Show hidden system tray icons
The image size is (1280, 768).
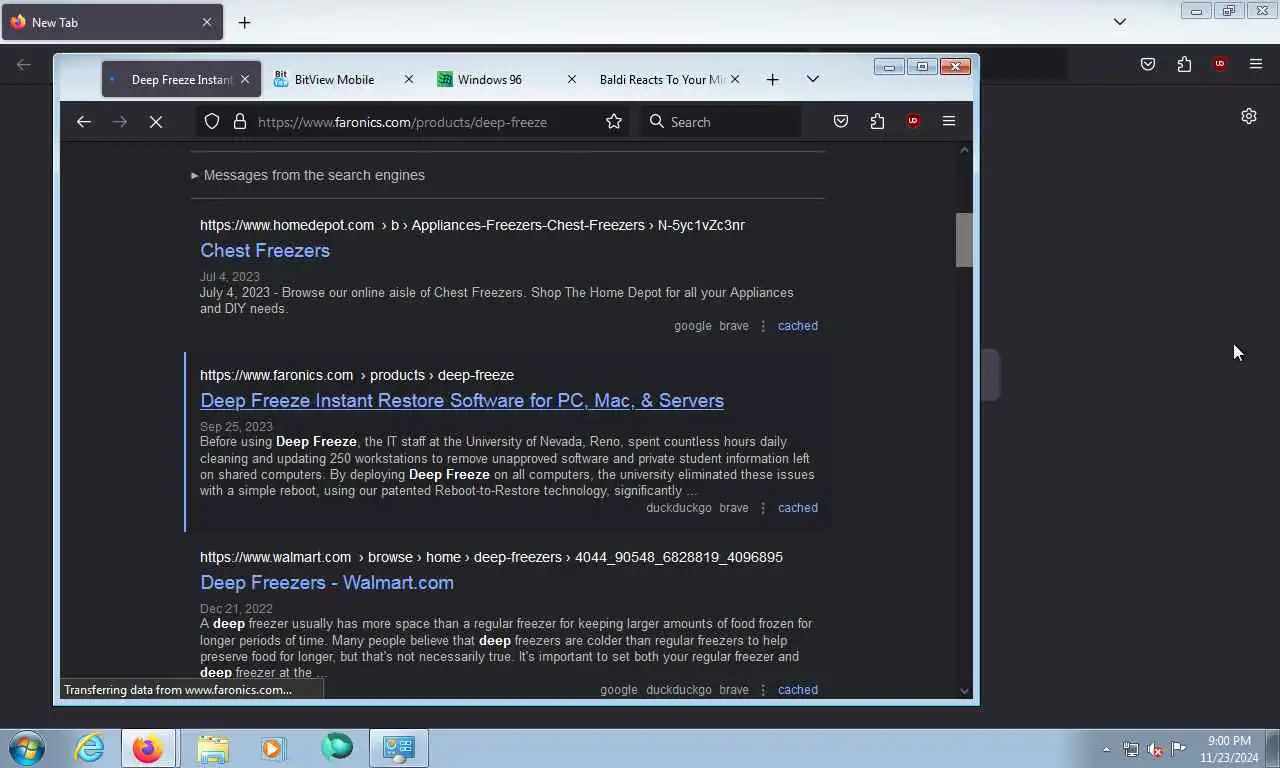tap(1106, 749)
